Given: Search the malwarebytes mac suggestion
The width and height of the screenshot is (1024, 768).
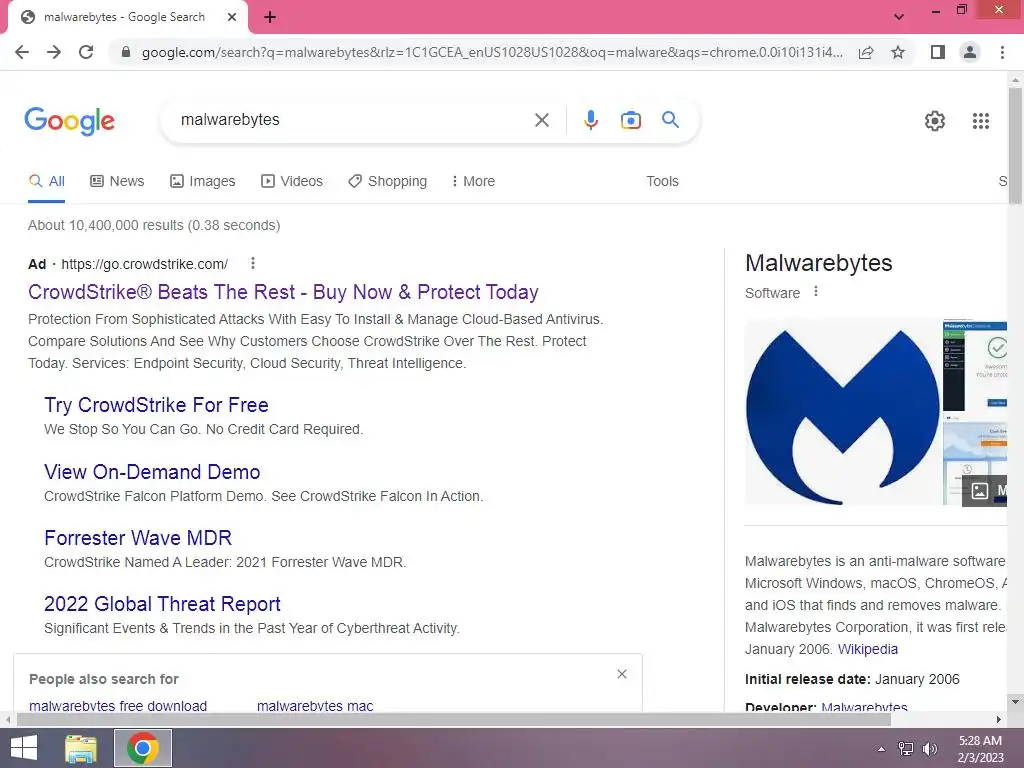Looking at the screenshot, I should [x=315, y=706].
